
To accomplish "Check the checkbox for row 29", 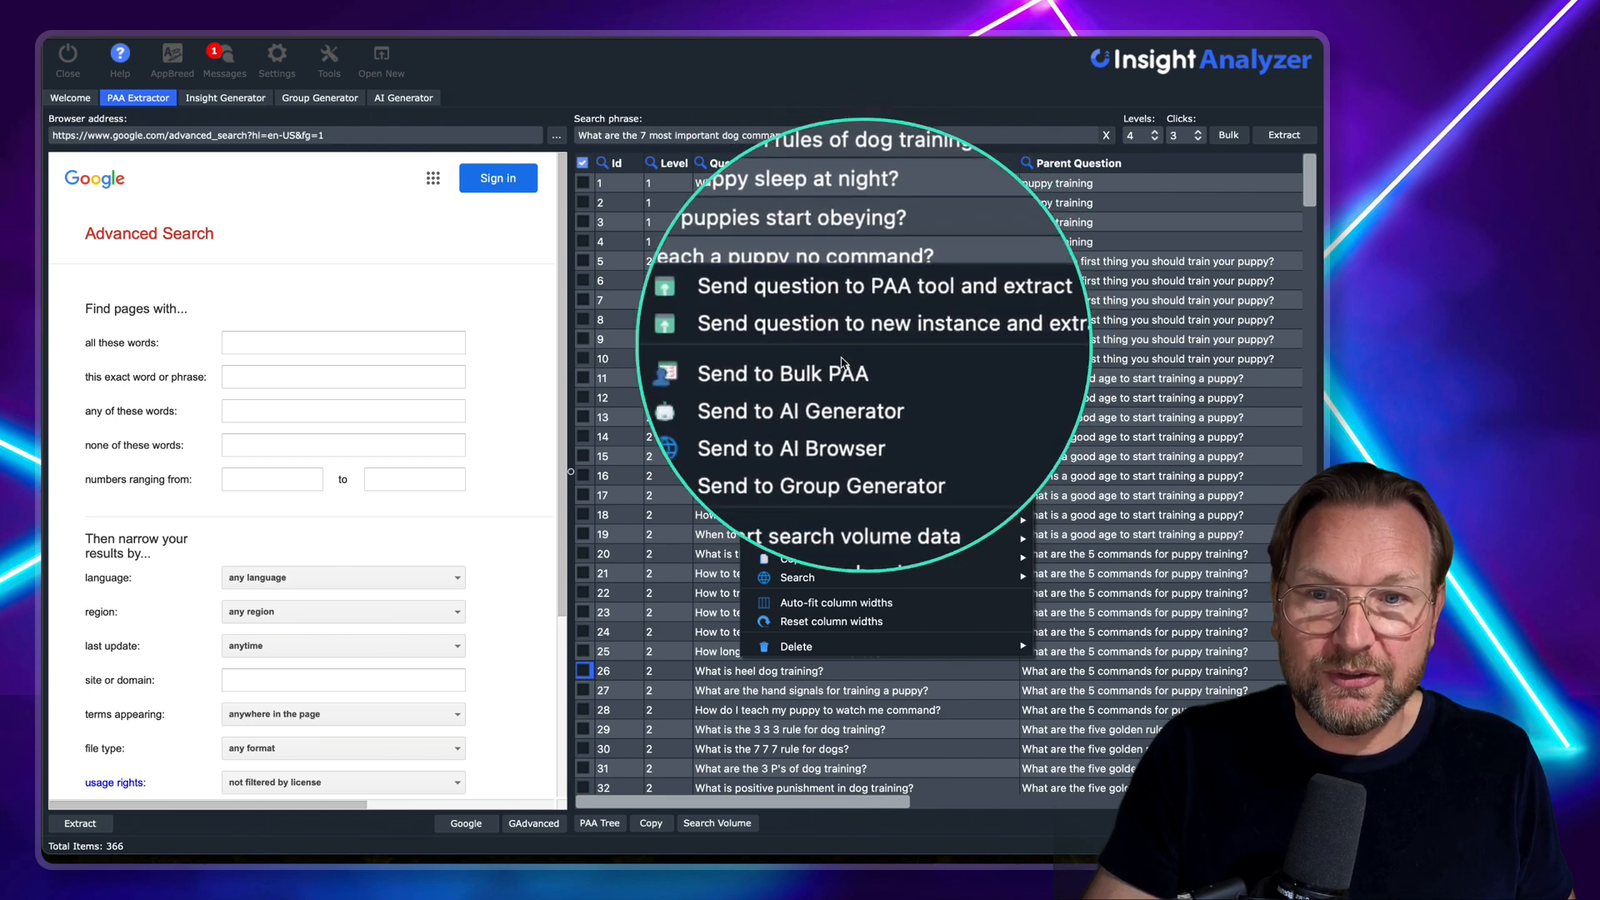I will pos(583,730).
